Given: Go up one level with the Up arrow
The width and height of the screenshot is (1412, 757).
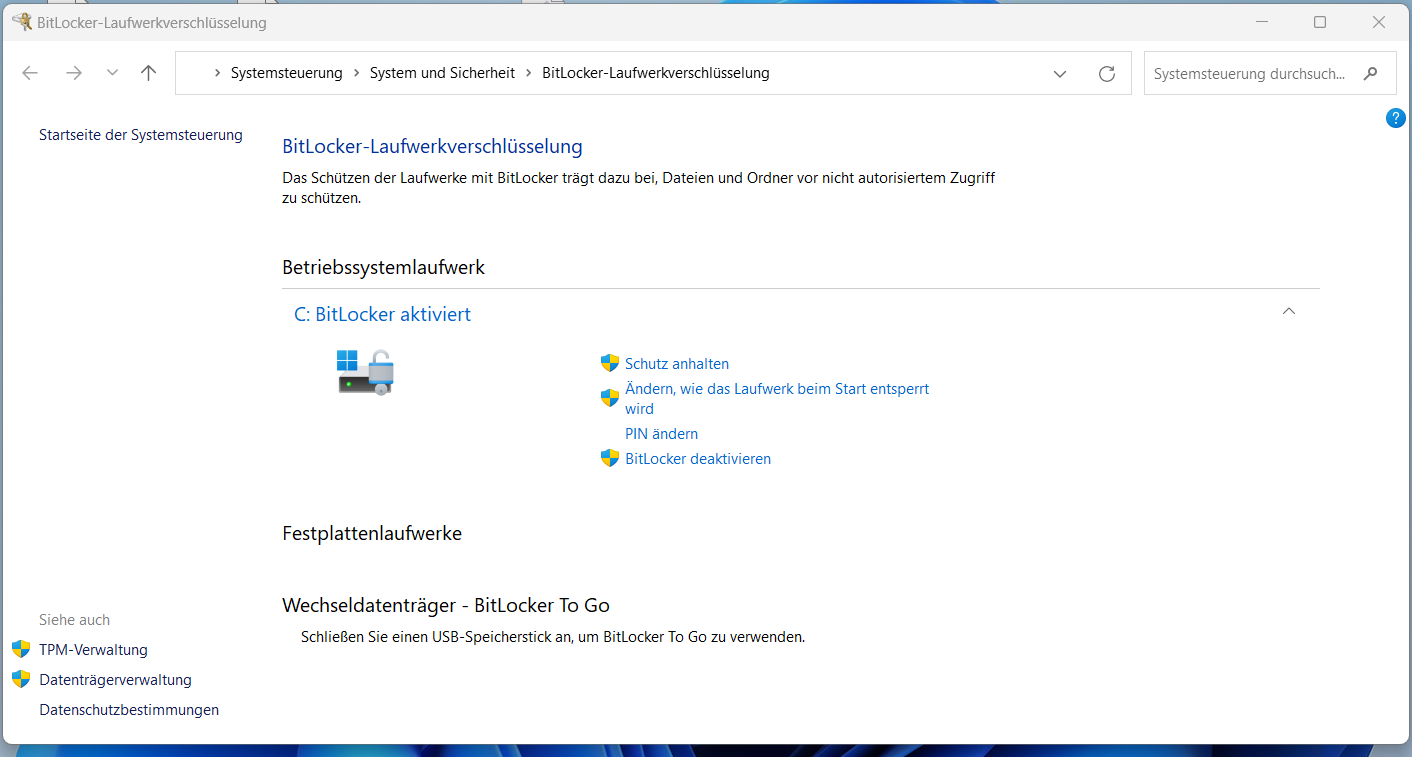Looking at the screenshot, I should pyautogui.click(x=149, y=73).
